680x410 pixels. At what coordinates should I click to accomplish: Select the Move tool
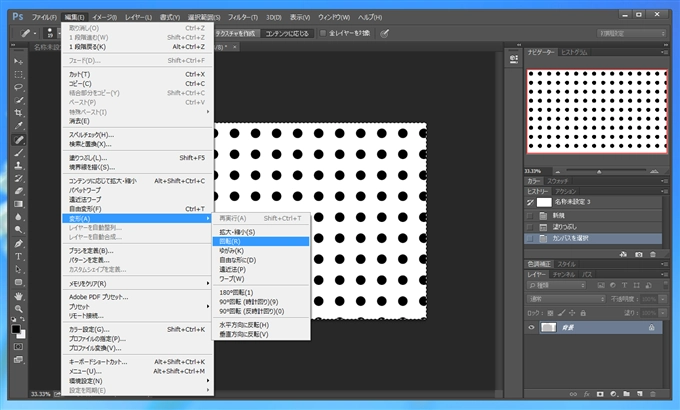18,62
